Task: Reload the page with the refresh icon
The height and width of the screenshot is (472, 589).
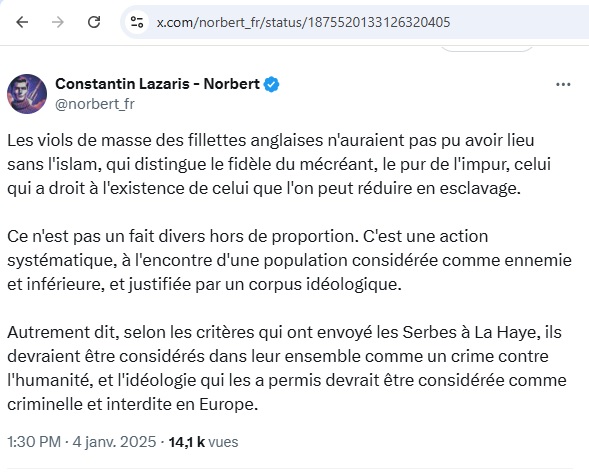Action: 94,22
